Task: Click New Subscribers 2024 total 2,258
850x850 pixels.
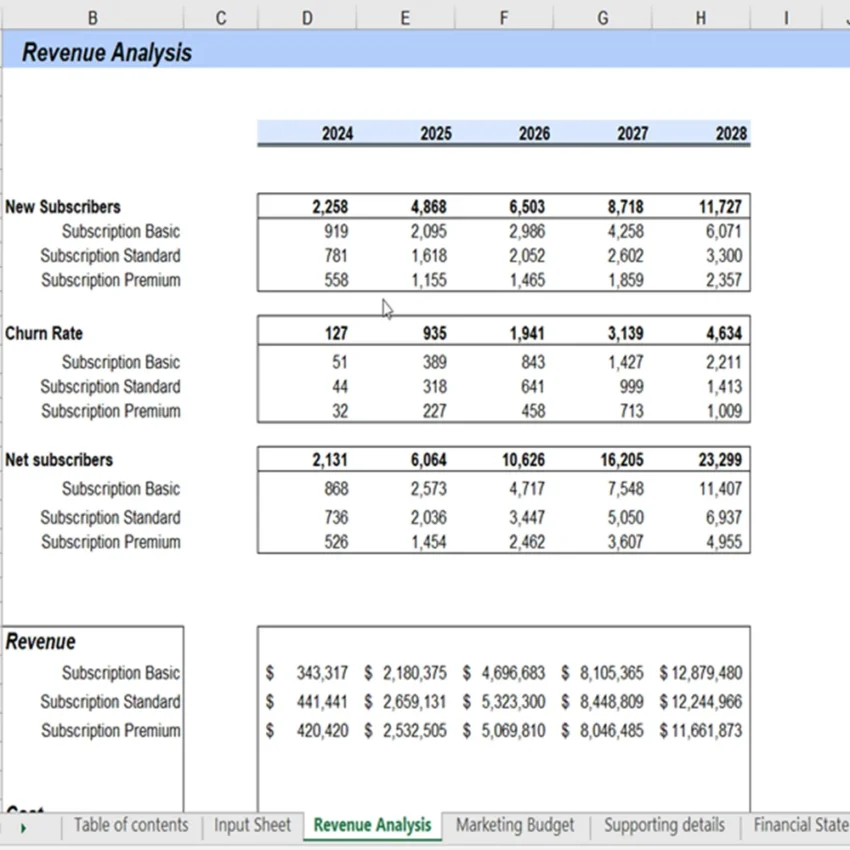Action: coord(330,207)
